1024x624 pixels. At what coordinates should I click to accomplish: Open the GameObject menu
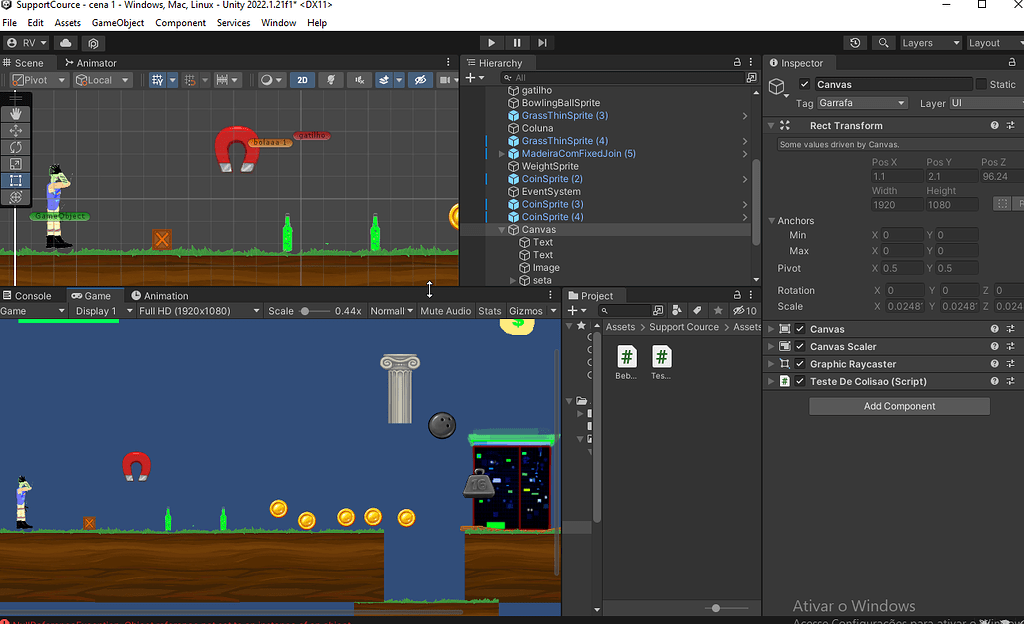coord(117,22)
